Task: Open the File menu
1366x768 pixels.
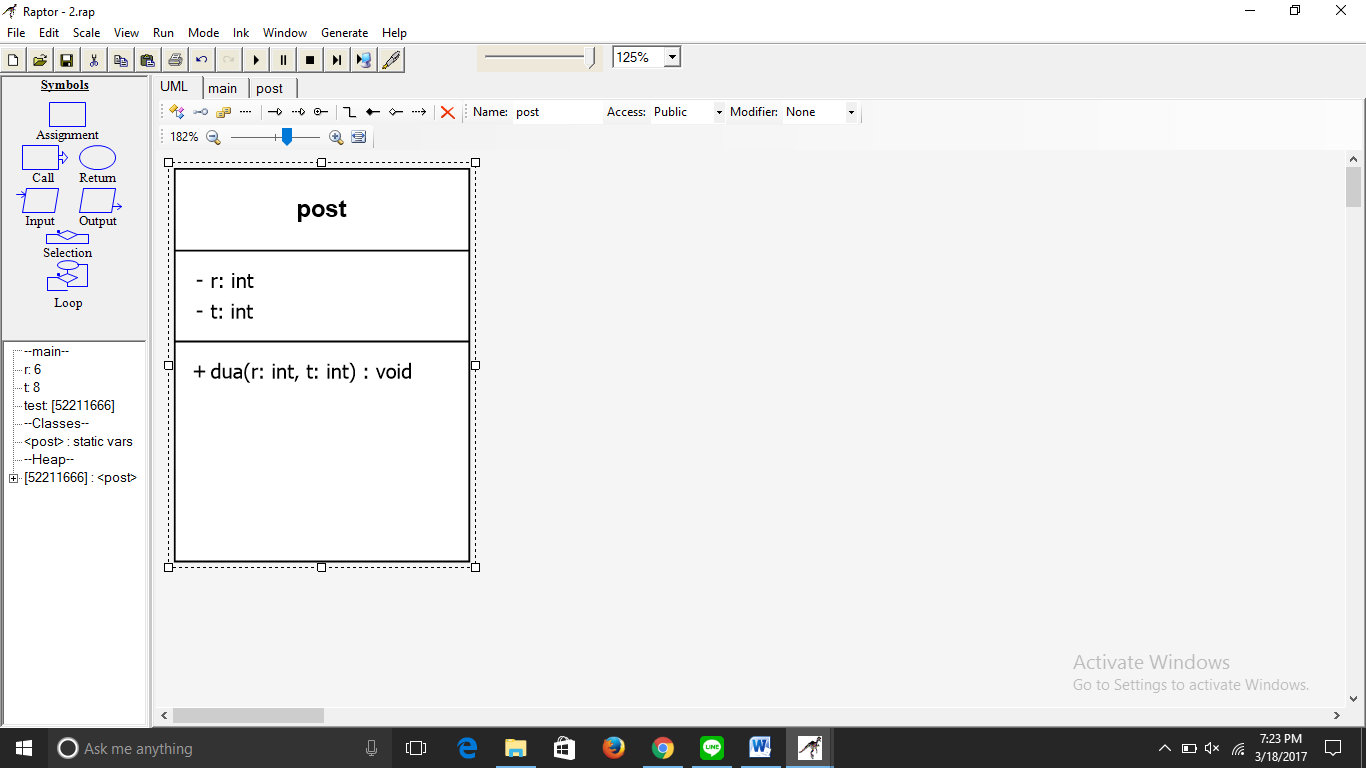Action: pyautogui.click(x=16, y=33)
